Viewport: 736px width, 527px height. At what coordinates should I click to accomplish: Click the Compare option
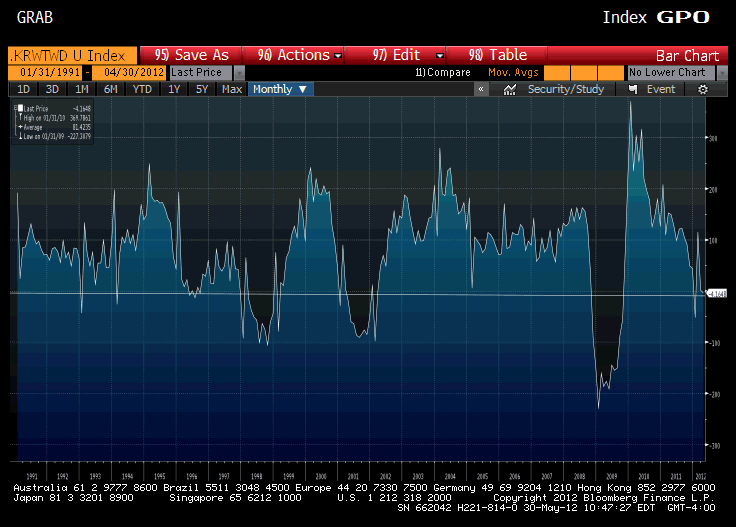pyautogui.click(x=443, y=73)
